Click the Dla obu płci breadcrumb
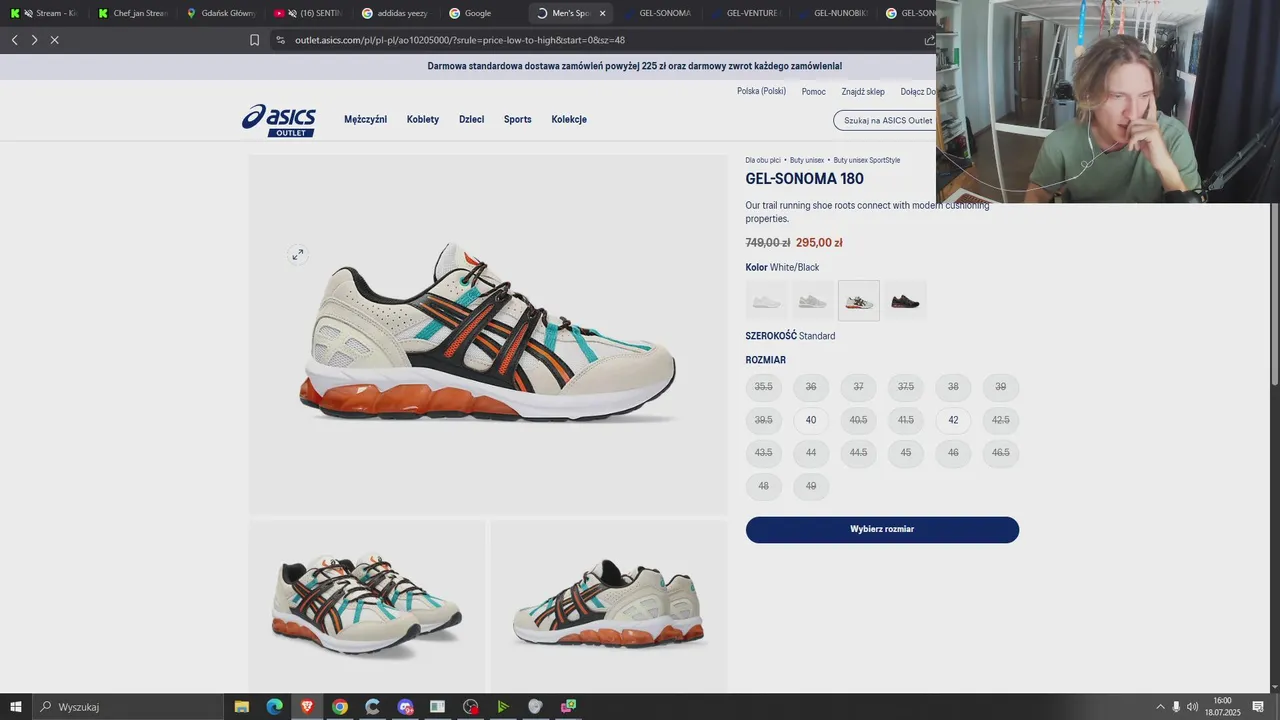This screenshot has width=1280, height=720. point(763,160)
